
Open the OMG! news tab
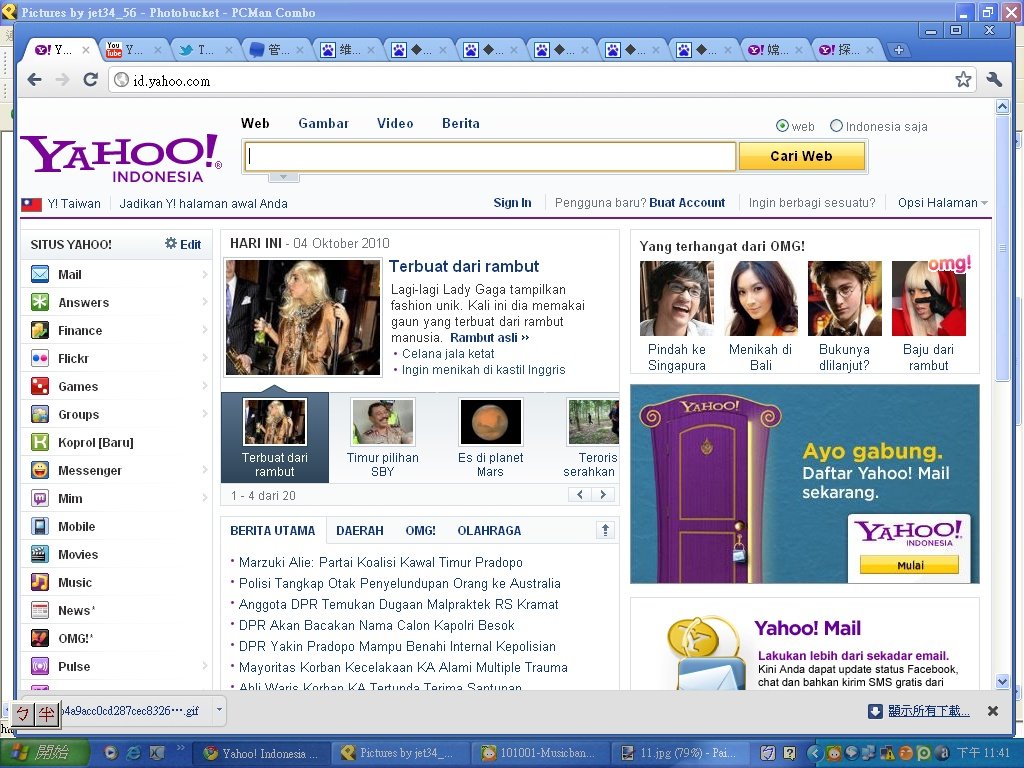[420, 530]
